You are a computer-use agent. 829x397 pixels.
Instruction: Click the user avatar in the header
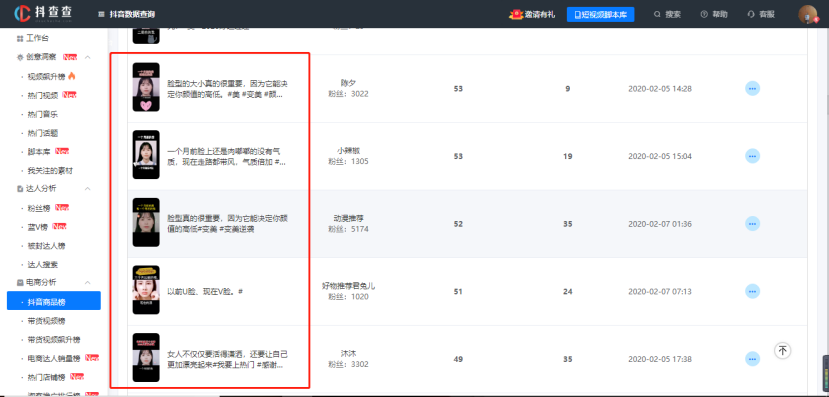point(807,14)
